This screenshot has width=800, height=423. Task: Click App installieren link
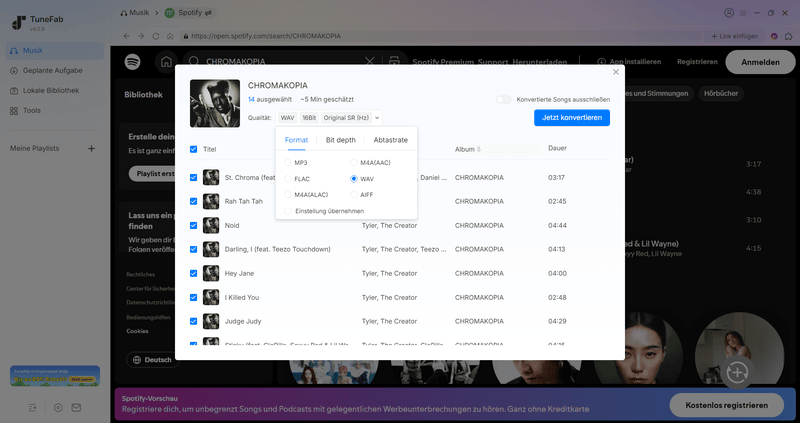pyautogui.click(x=629, y=62)
